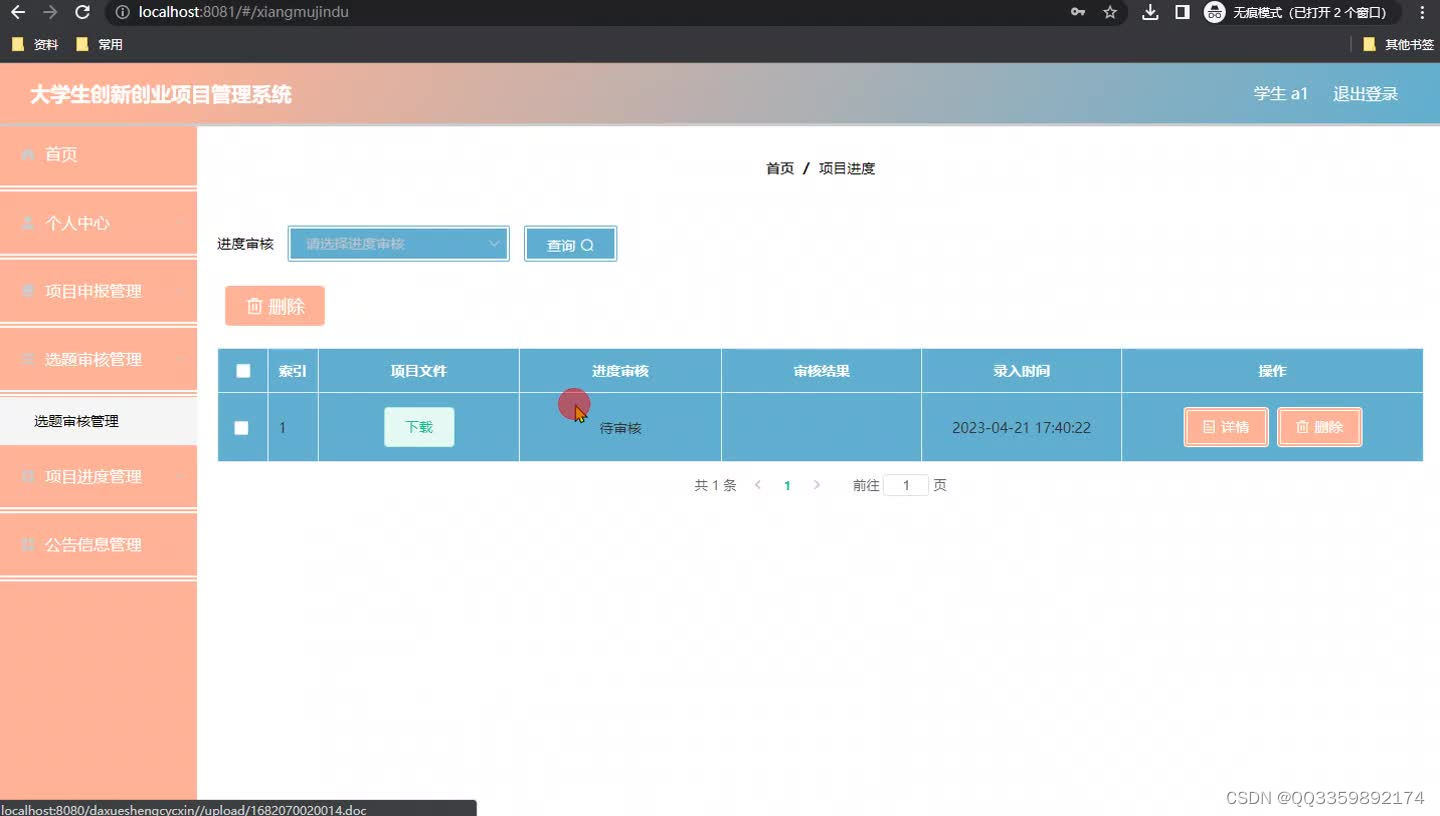Screen dimensions: 1440x816
Task: Collapse 选题审核管理 sidebar menu
Action: tap(98, 359)
